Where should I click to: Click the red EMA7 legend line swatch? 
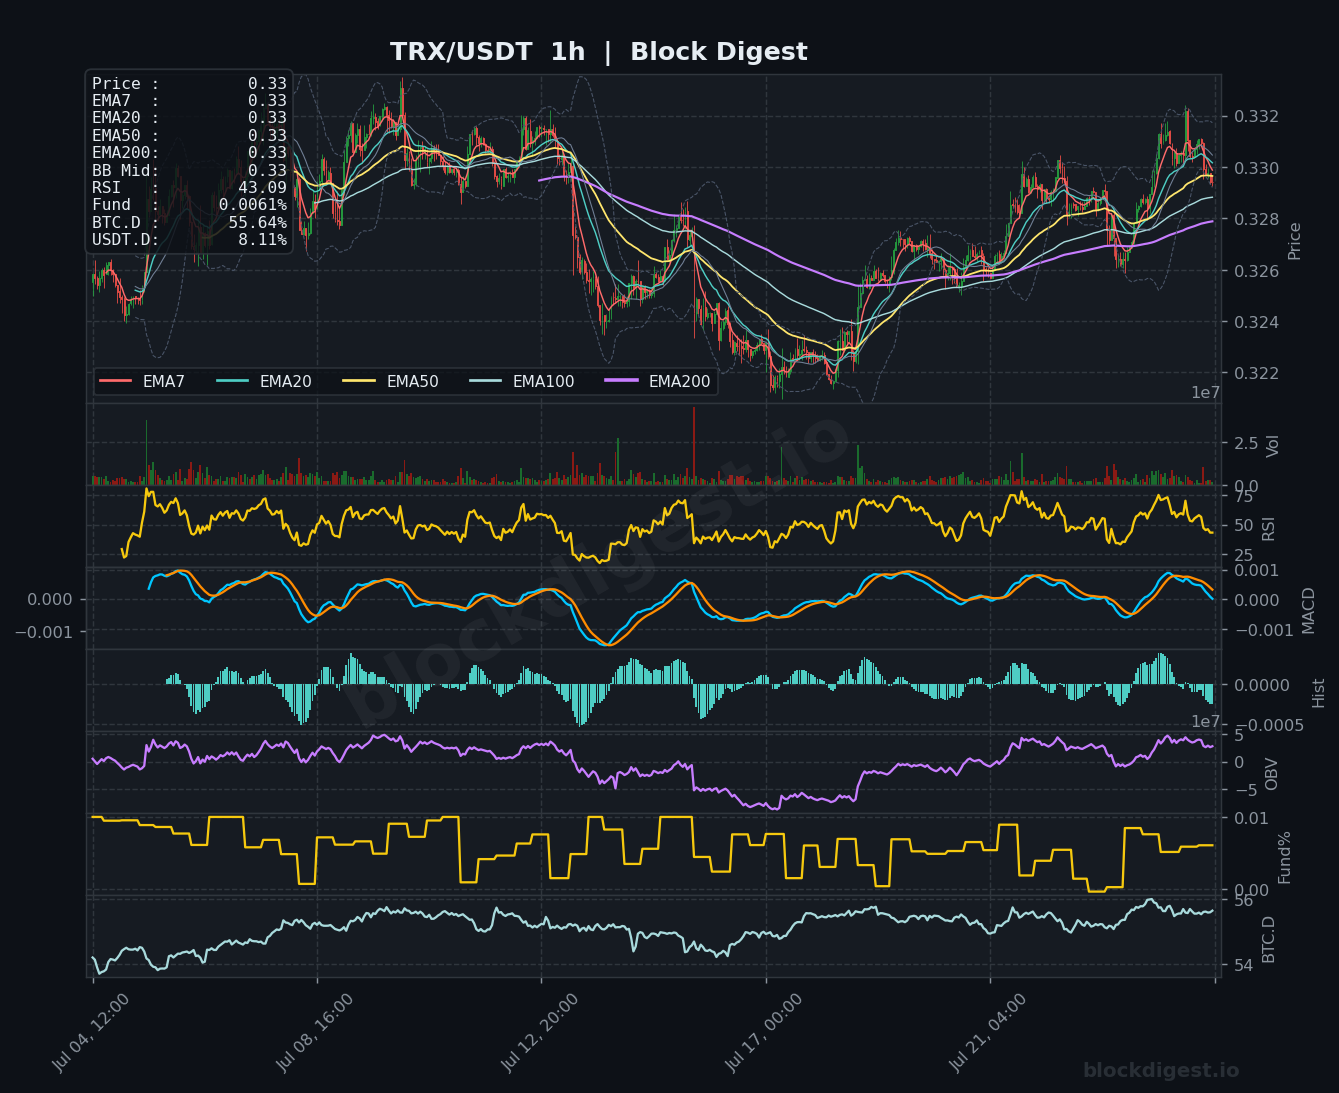click(x=116, y=381)
